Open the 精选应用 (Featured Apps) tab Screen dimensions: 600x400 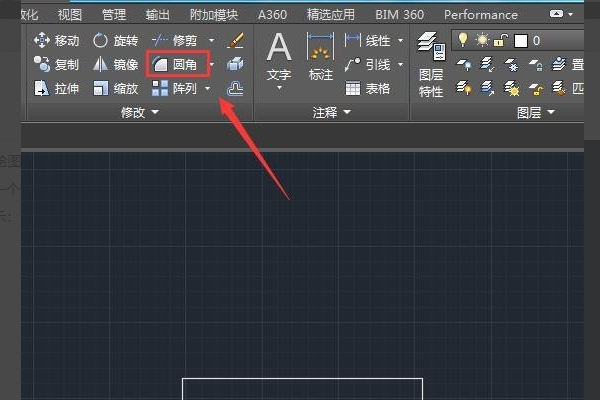point(331,15)
